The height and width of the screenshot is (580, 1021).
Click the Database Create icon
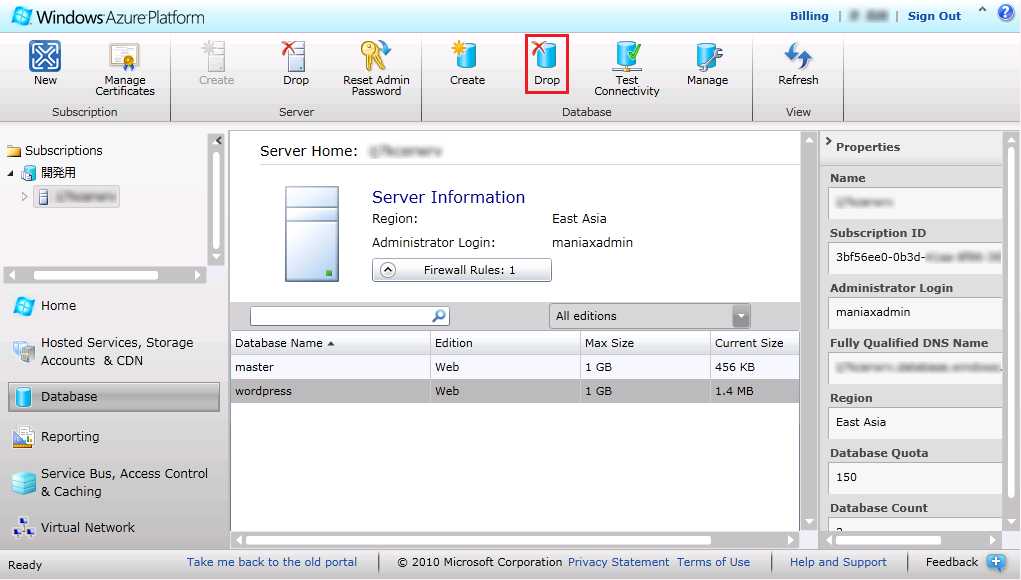[x=467, y=56]
